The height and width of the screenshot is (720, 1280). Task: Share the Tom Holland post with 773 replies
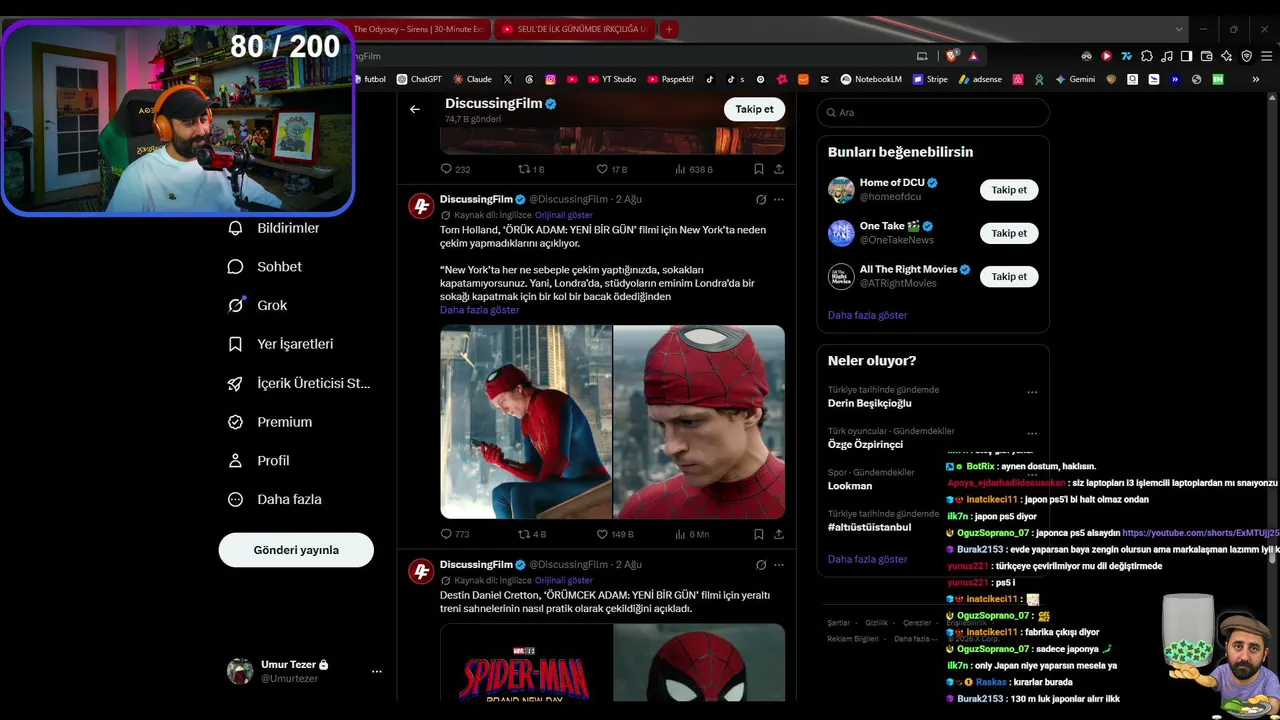pyautogui.click(x=779, y=534)
